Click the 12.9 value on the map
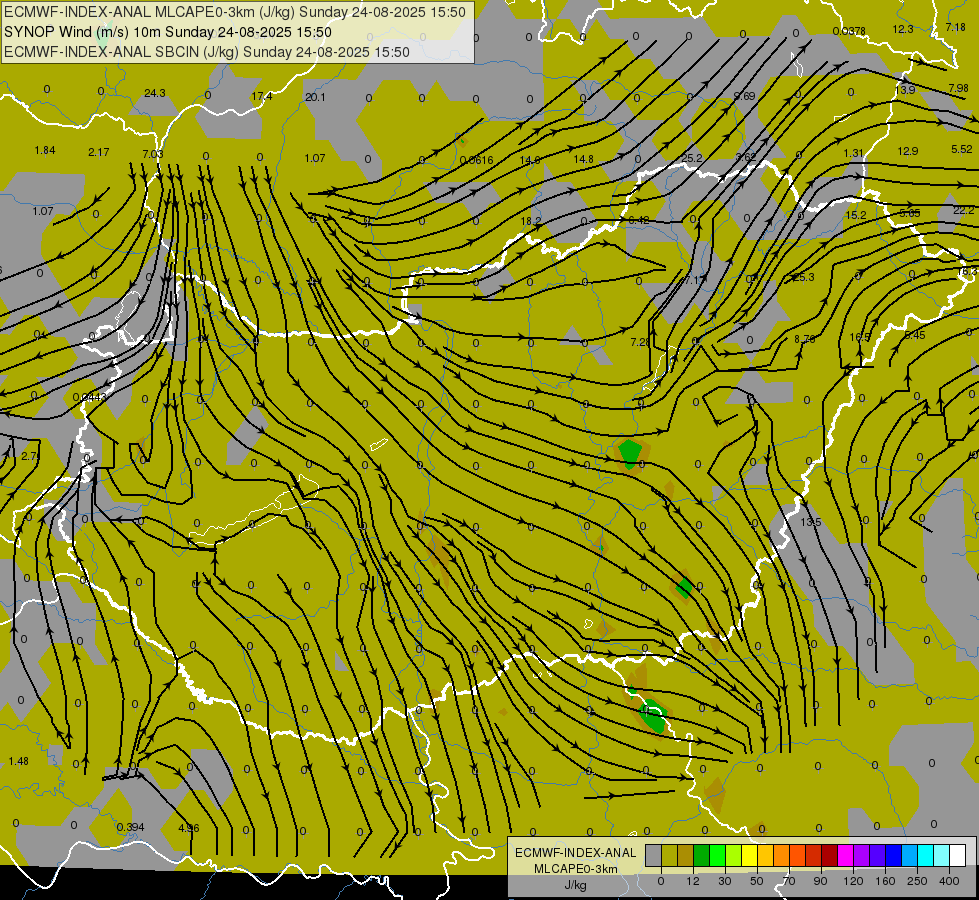The width and height of the screenshot is (979, 900). point(908,151)
